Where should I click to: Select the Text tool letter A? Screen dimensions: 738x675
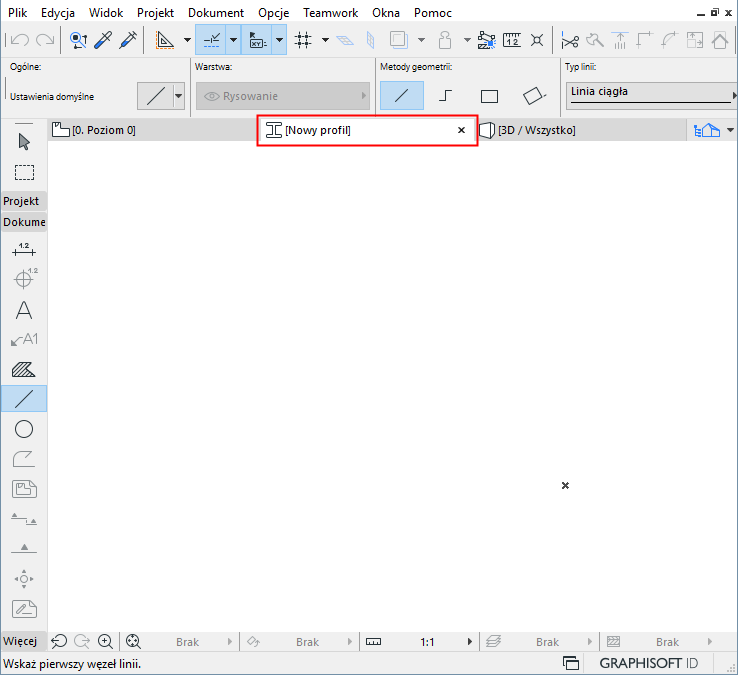[24, 310]
